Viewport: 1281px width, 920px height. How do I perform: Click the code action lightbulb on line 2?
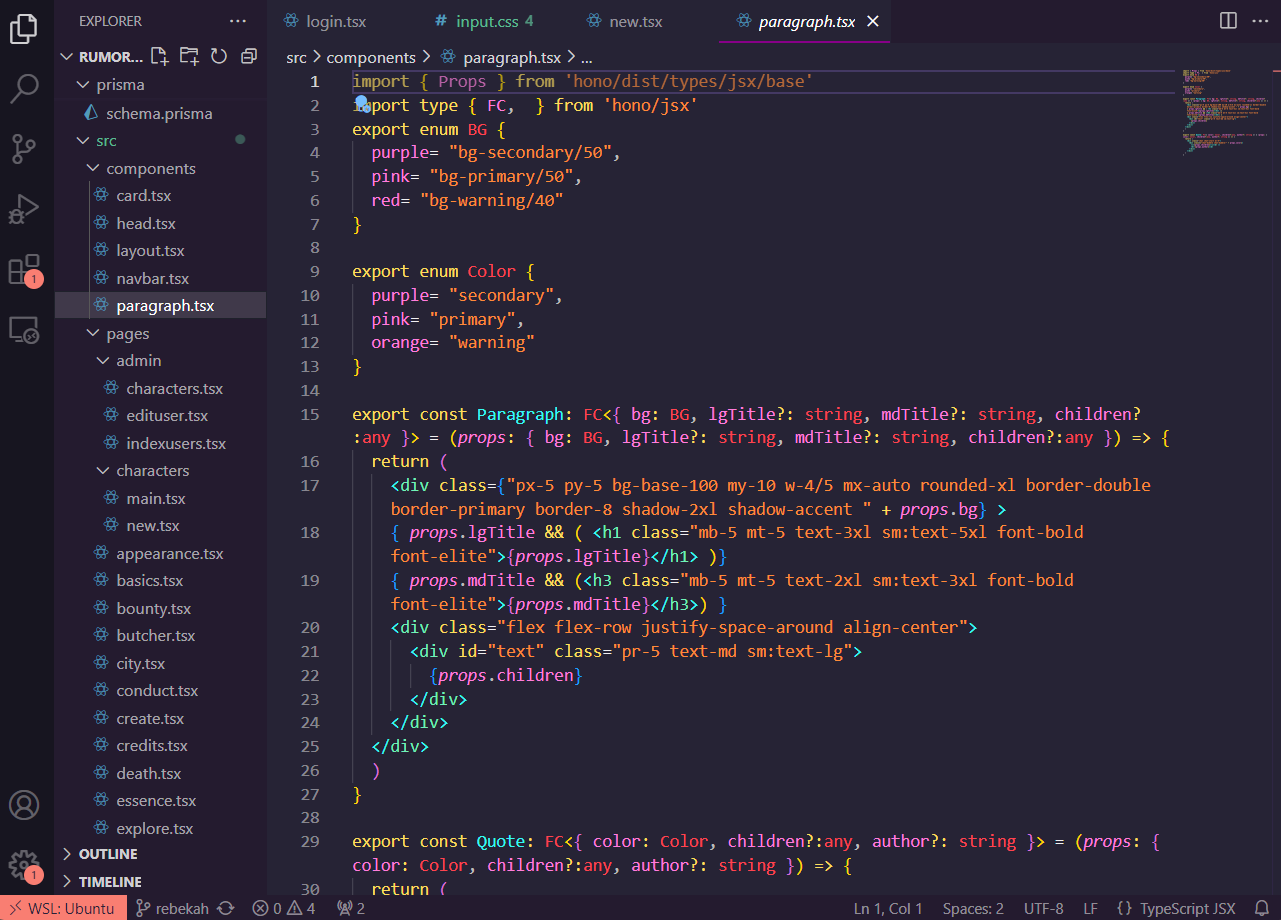pyautogui.click(x=362, y=104)
